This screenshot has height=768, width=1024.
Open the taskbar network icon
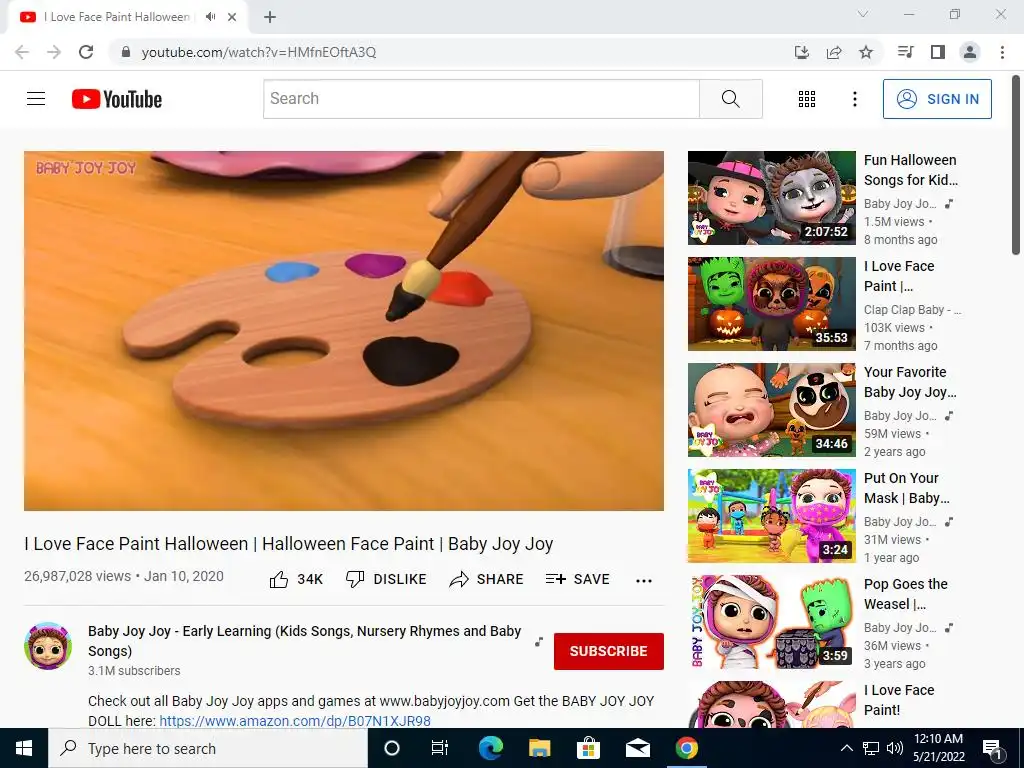[x=871, y=748]
